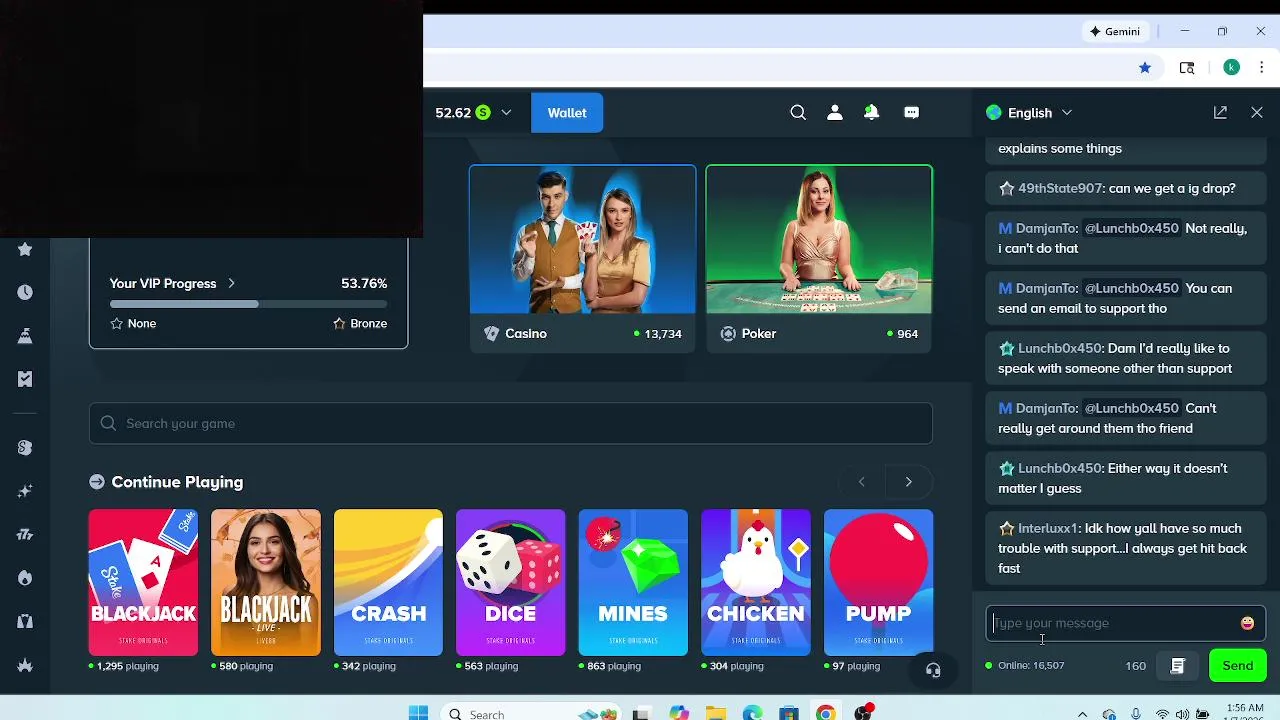Open My Bets checklist icon in sidebar
Screen dimensions: 1280x720
pyautogui.click(x=25, y=379)
